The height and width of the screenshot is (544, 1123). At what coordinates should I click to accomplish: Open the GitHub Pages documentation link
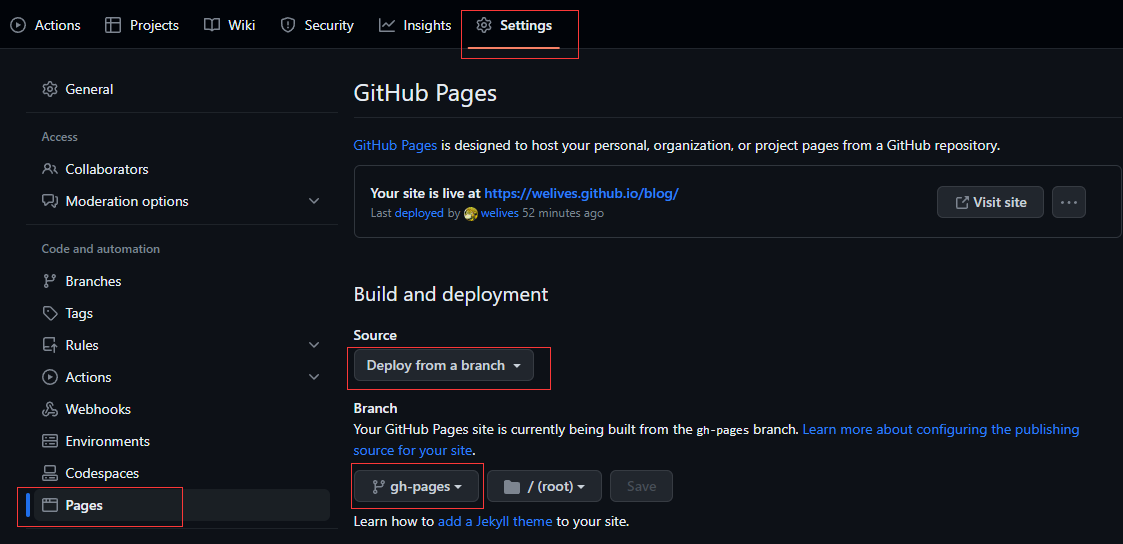coord(395,145)
